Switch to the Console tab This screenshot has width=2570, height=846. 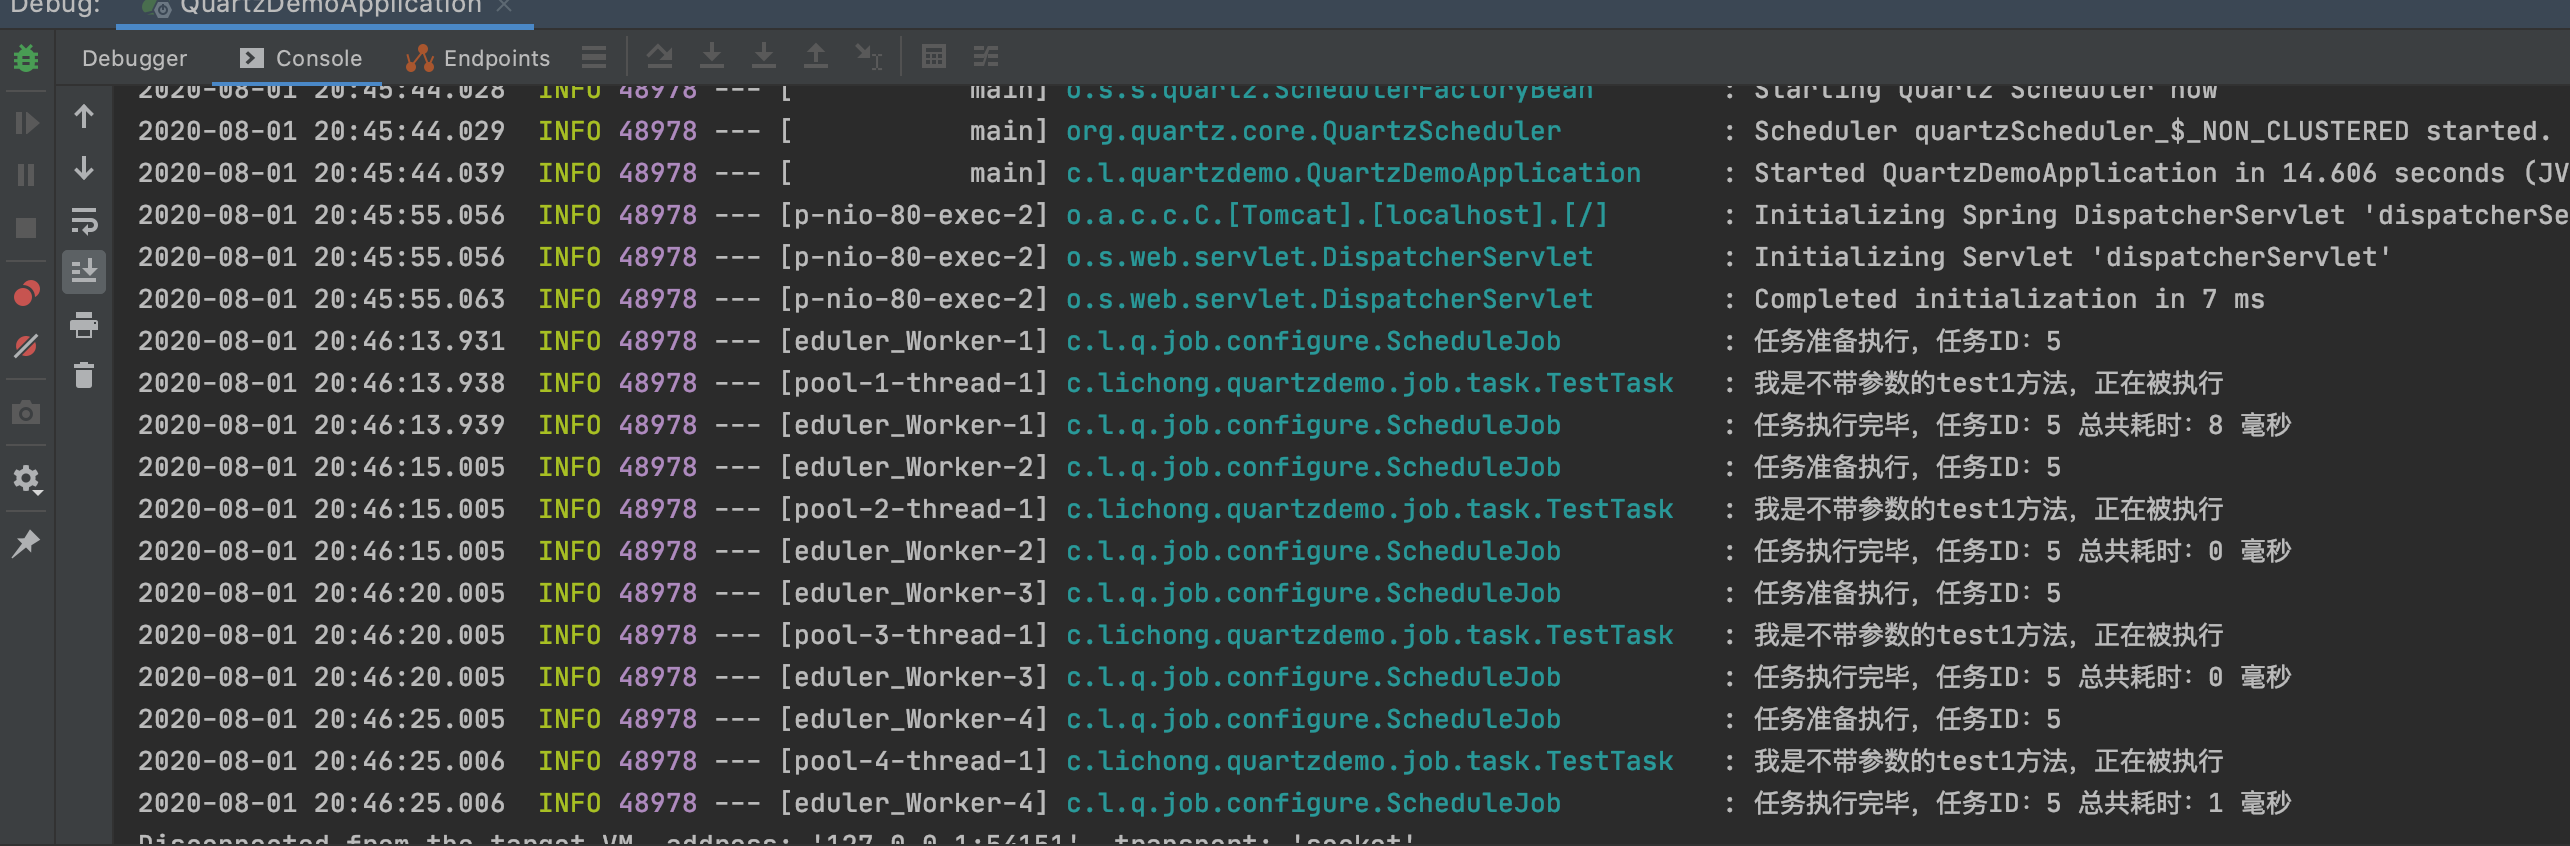pyautogui.click(x=302, y=58)
